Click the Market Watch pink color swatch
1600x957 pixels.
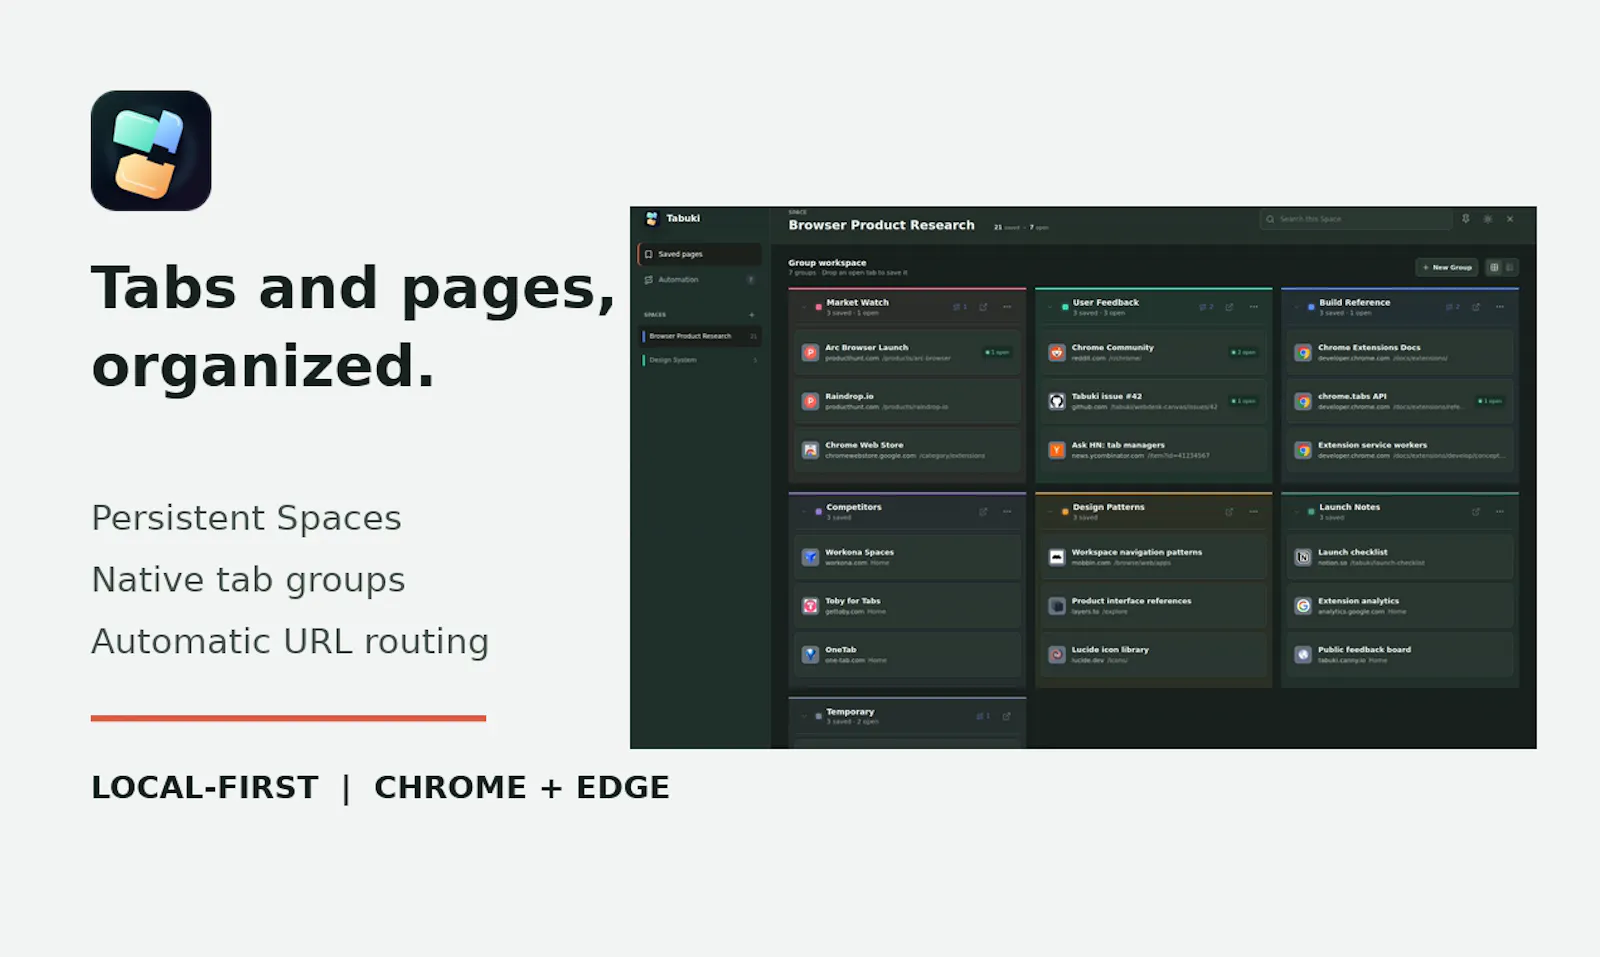click(x=819, y=307)
